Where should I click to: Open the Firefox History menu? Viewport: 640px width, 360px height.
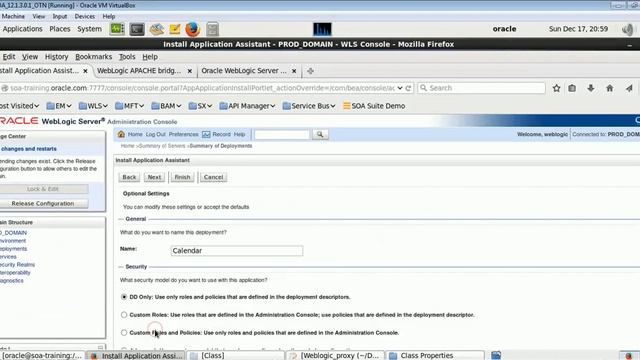(x=56, y=57)
